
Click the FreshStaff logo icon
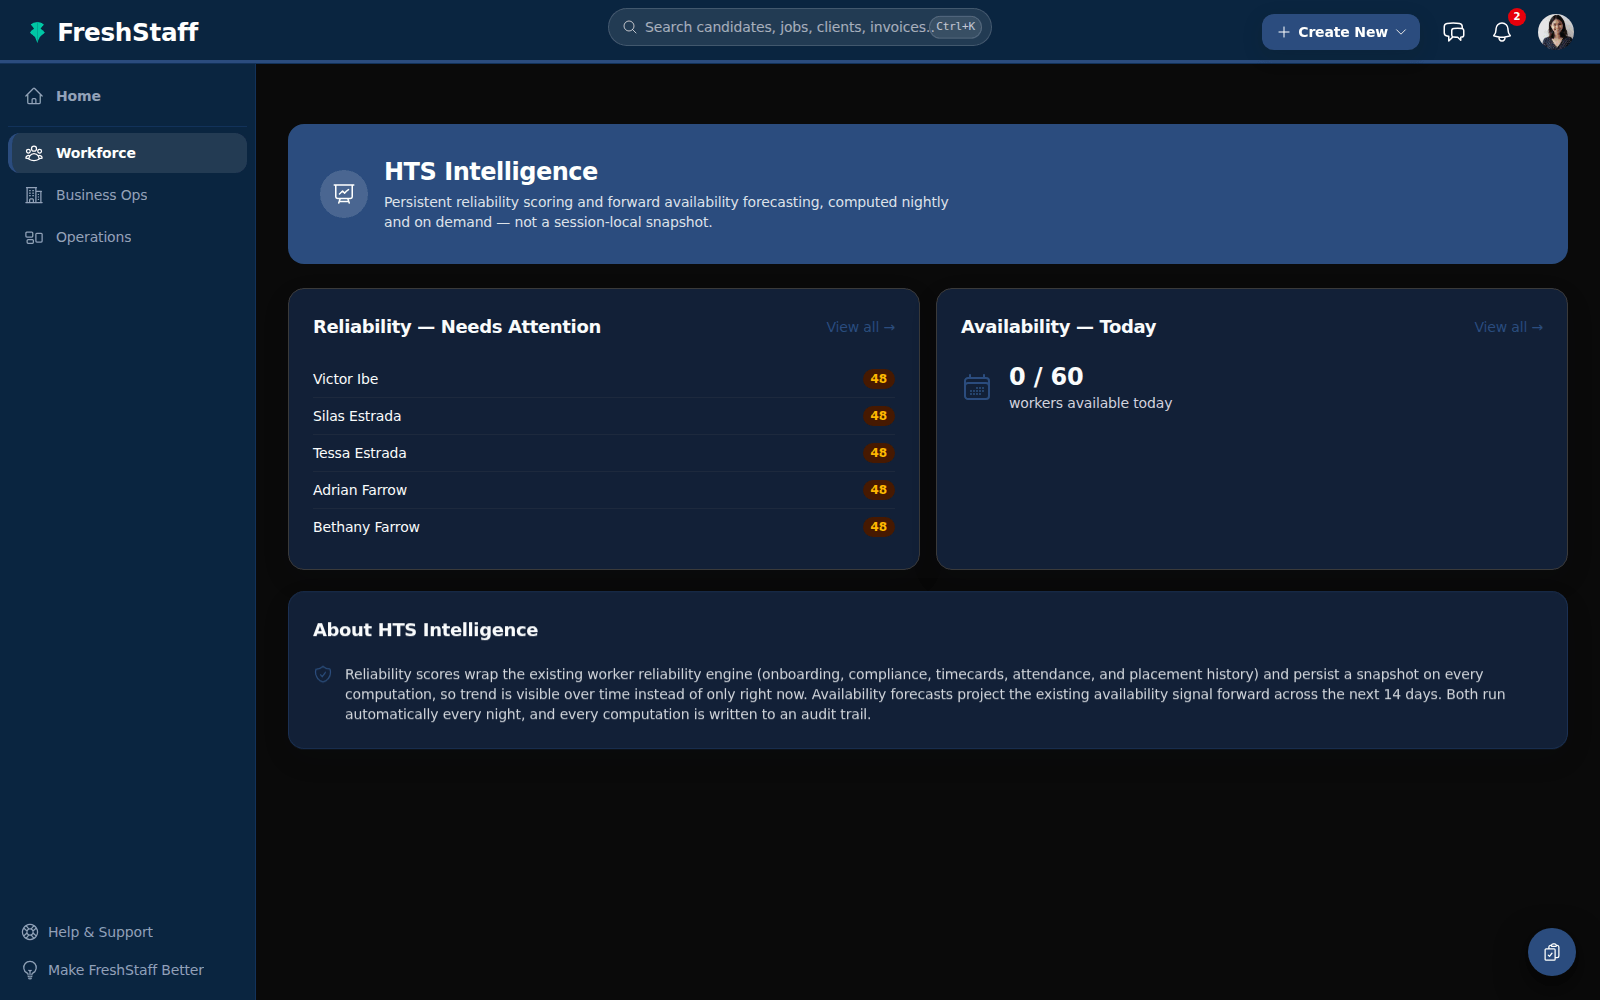[37, 32]
